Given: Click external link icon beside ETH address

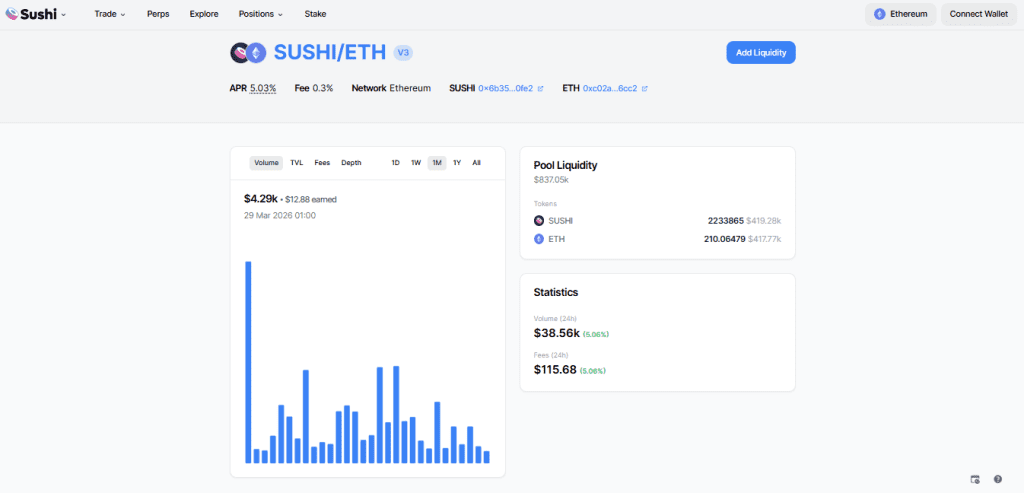Looking at the screenshot, I should point(645,88).
